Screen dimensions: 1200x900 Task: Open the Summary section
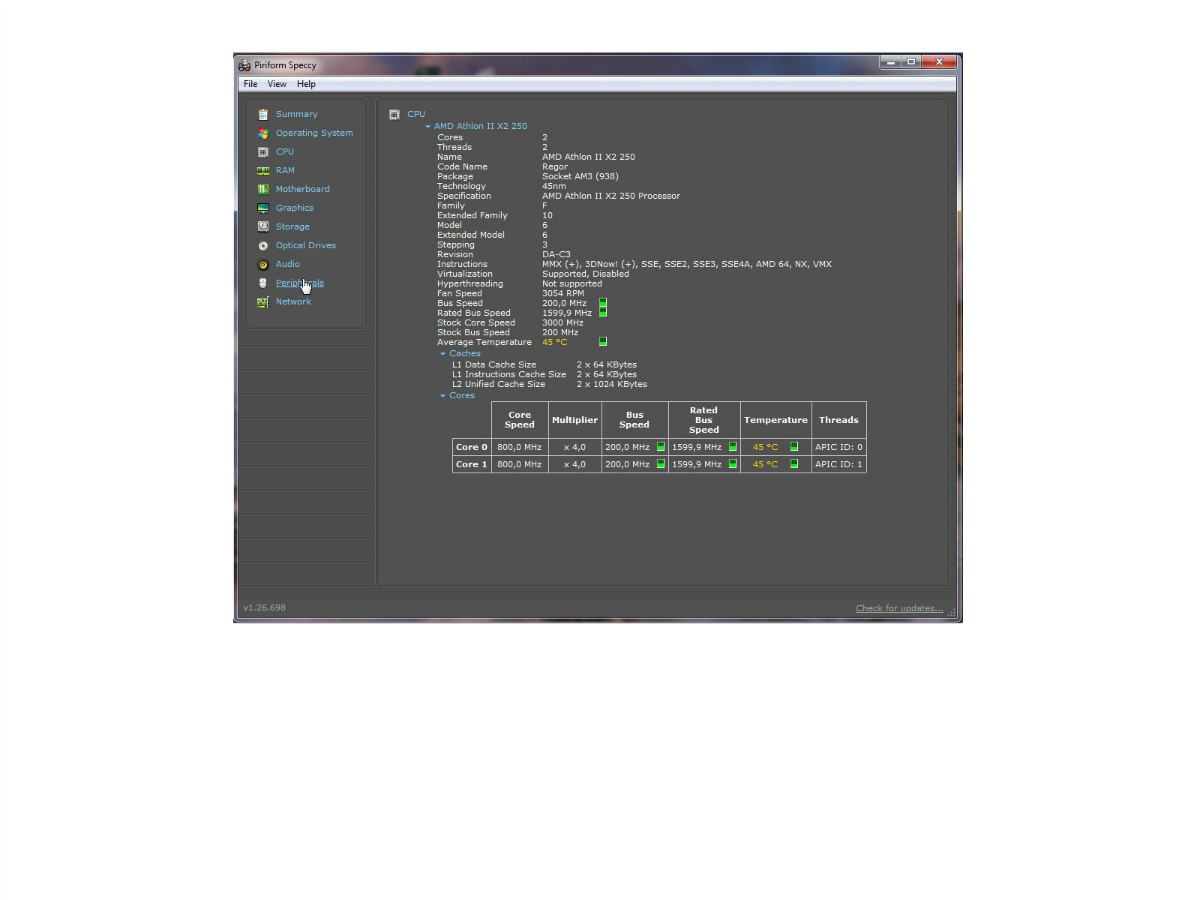click(x=297, y=114)
